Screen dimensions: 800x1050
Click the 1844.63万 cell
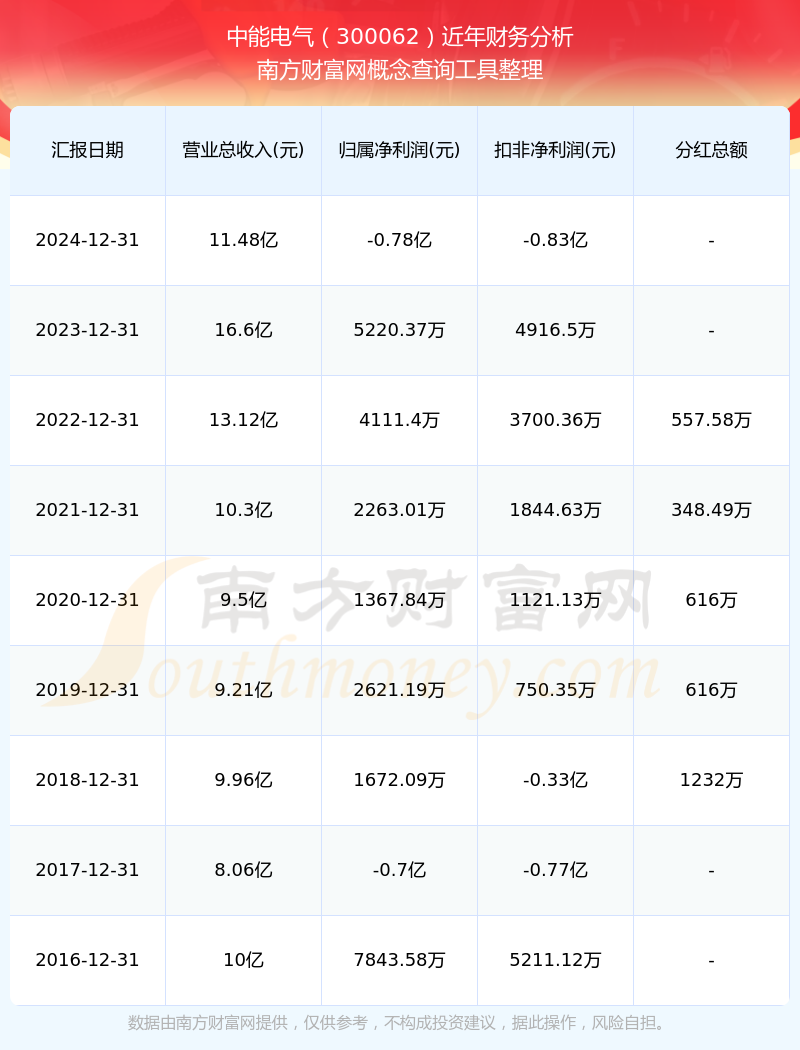pos(556,510)
